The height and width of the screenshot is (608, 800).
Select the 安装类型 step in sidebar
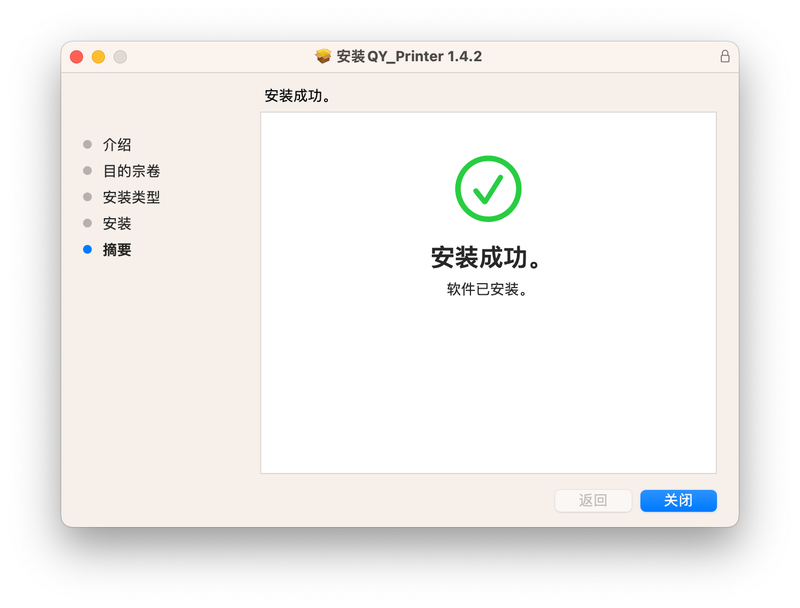(131, 197)
